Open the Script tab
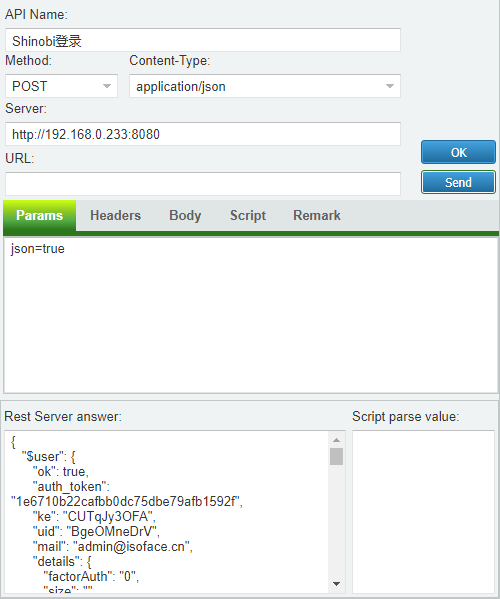 point(248,215)
